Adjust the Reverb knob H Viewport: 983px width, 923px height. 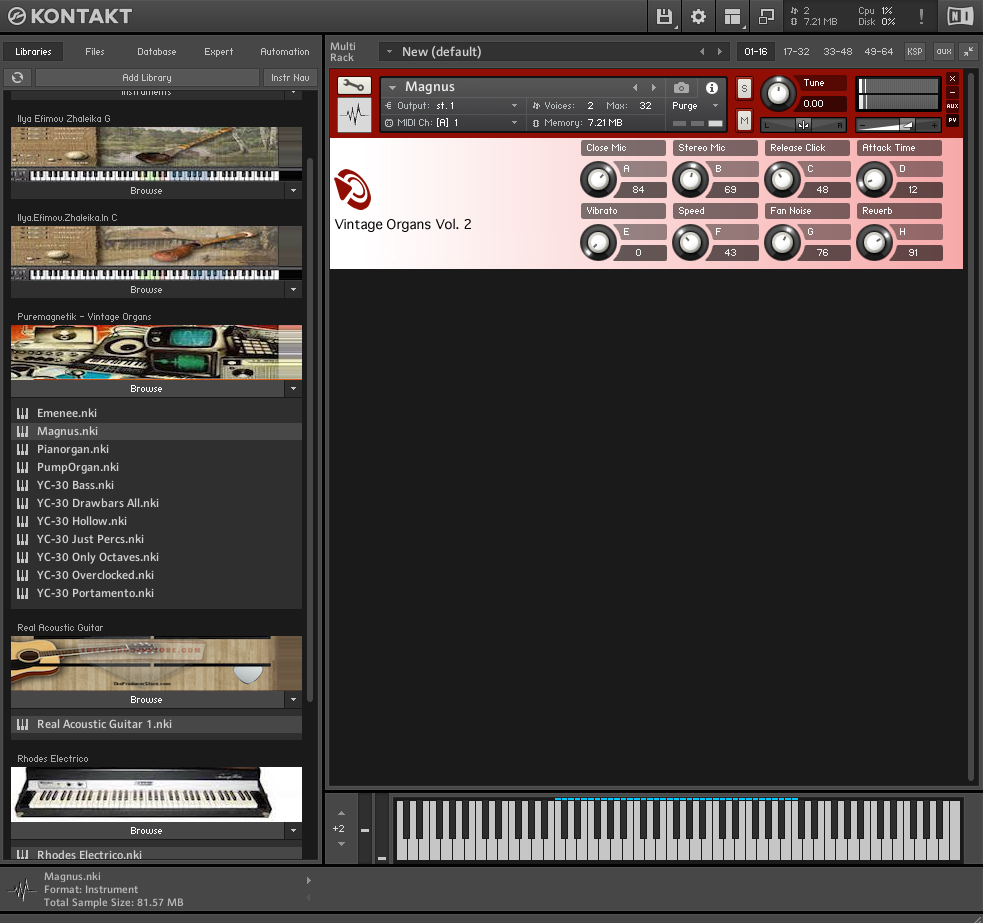pos(875,243)
